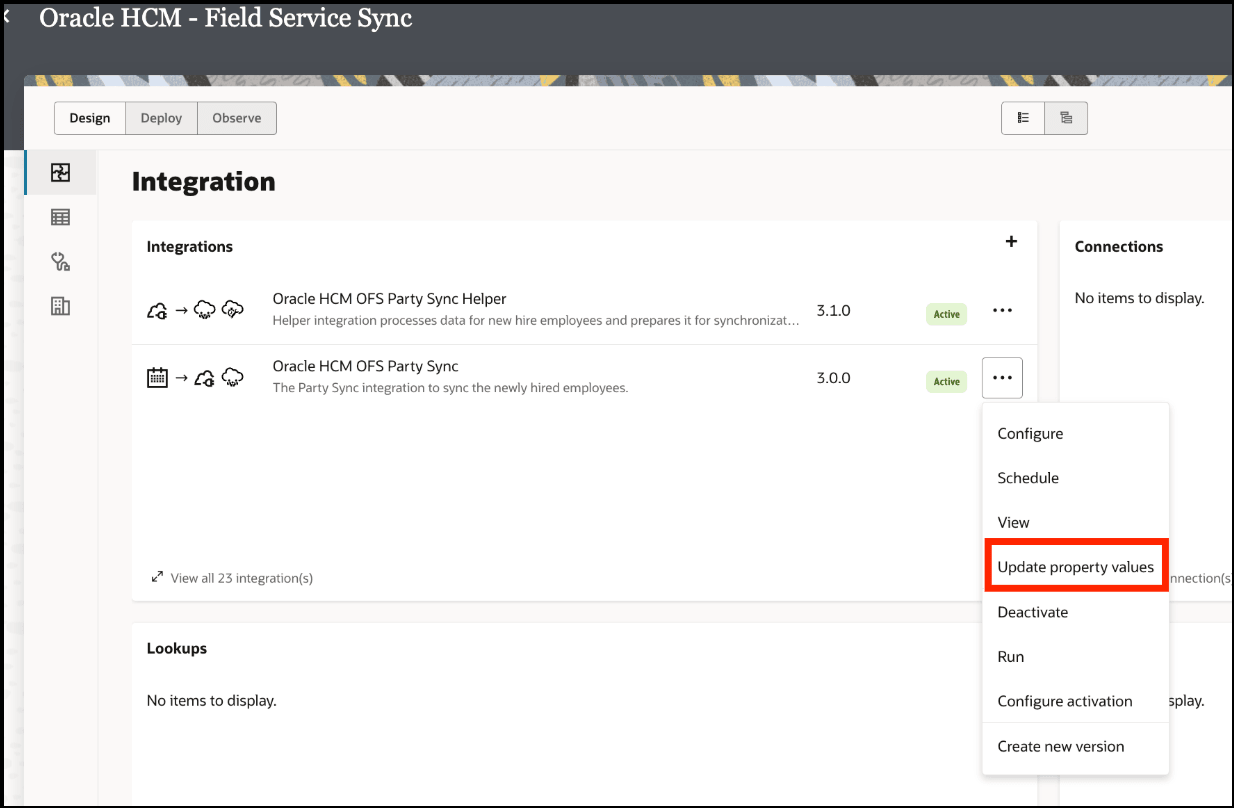
Task: Open the building sidebar icon
Action: (x=60, y=306)
